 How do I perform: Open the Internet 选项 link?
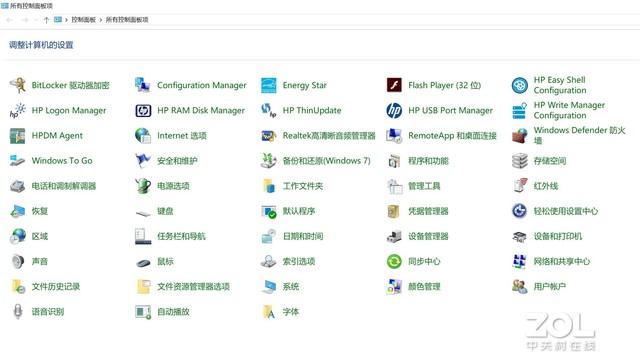pos(182,136)
